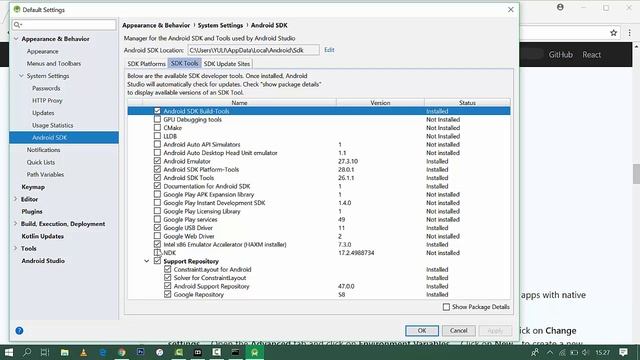Check the GPU Debugging tools checkbox
Image resolution: width=640 pixels, height=360 pixels.
coord(157,119)
